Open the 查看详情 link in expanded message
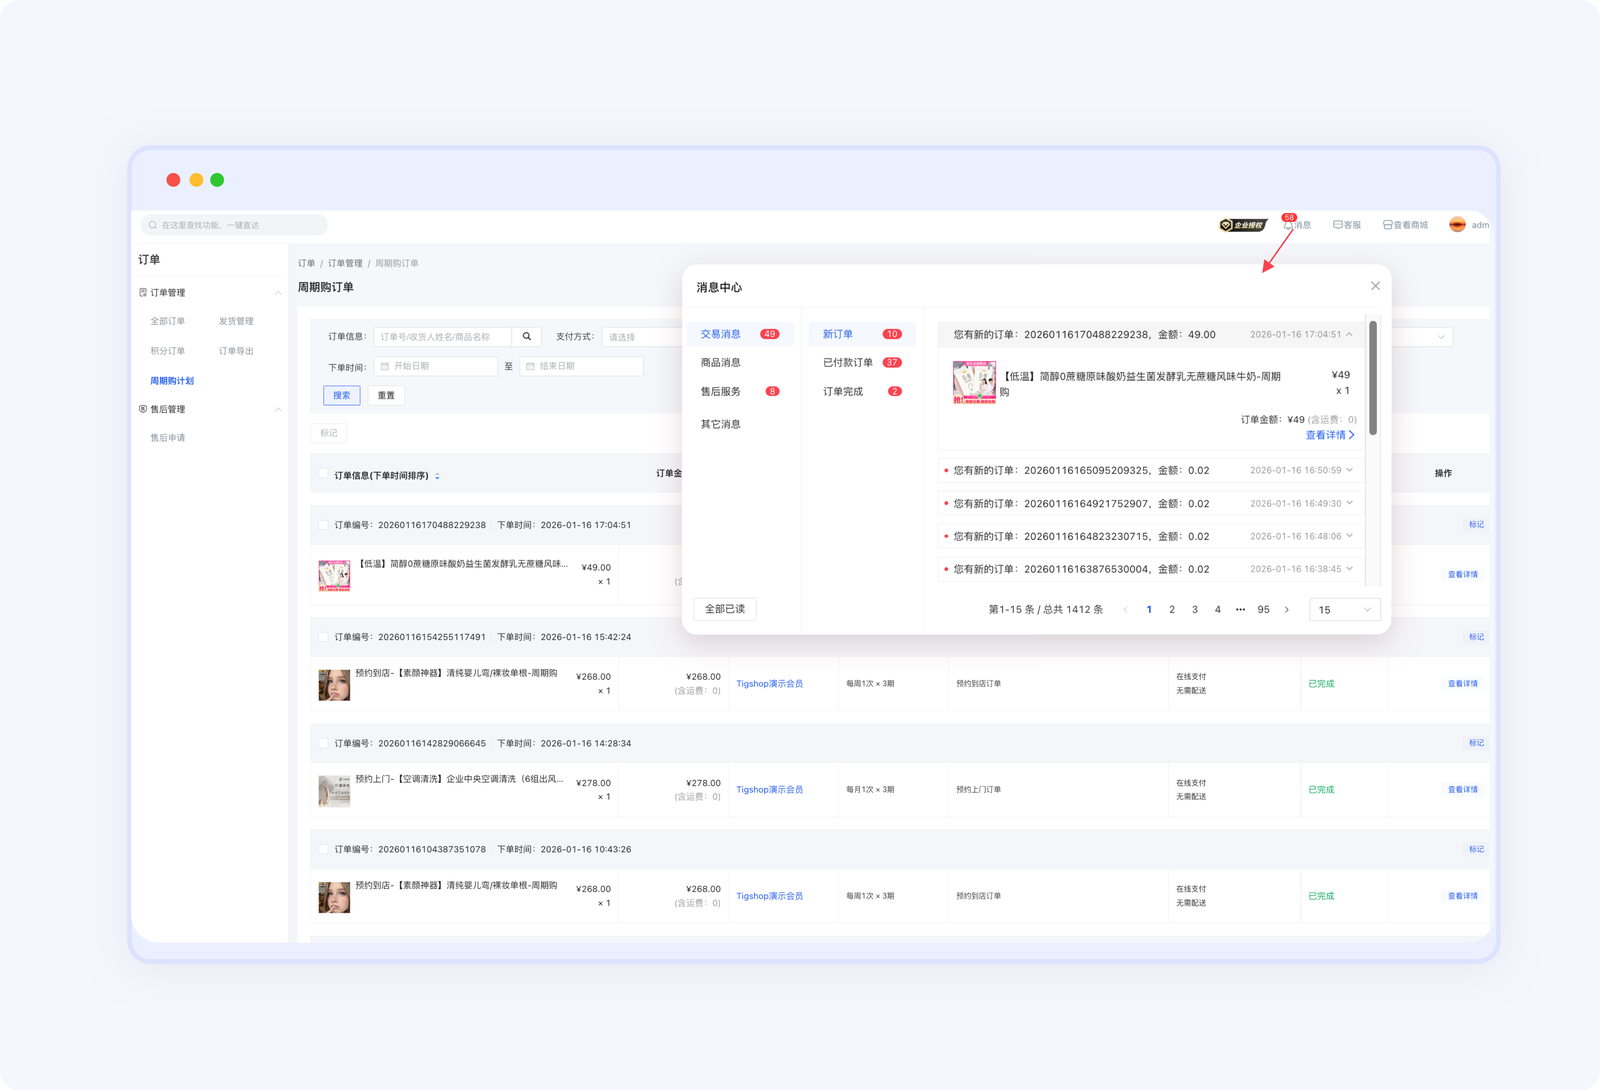 click(1329, 435)
